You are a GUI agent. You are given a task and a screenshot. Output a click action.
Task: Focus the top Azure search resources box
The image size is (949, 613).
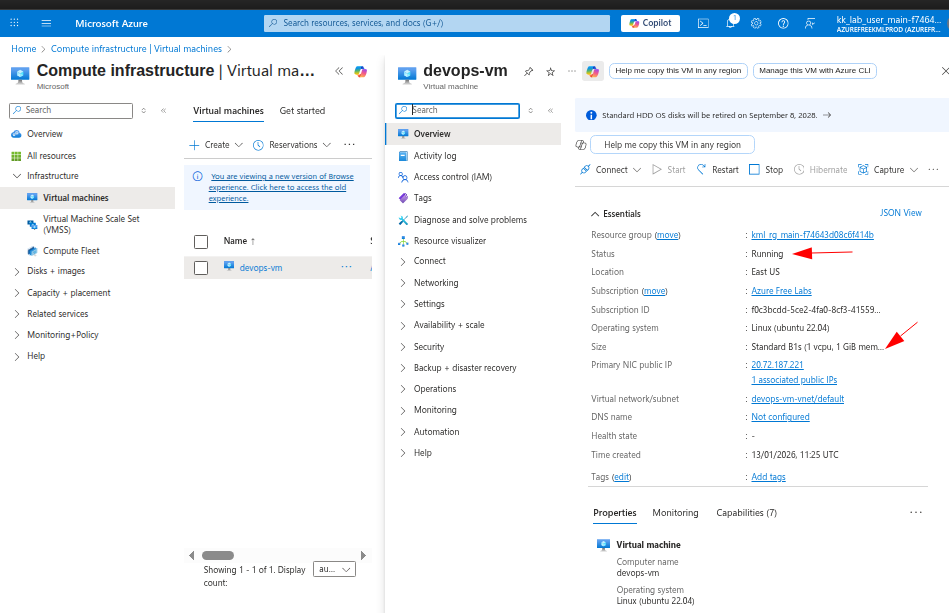(x=437, y=23)
